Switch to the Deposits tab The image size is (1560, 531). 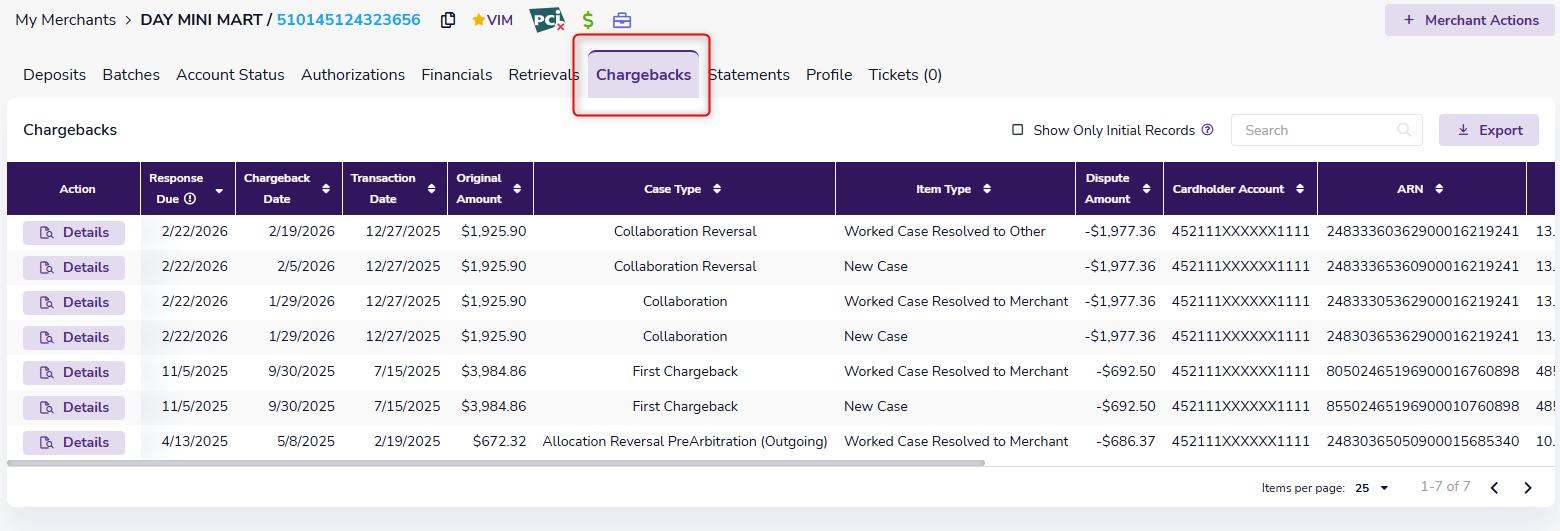(x=55, y=75)
